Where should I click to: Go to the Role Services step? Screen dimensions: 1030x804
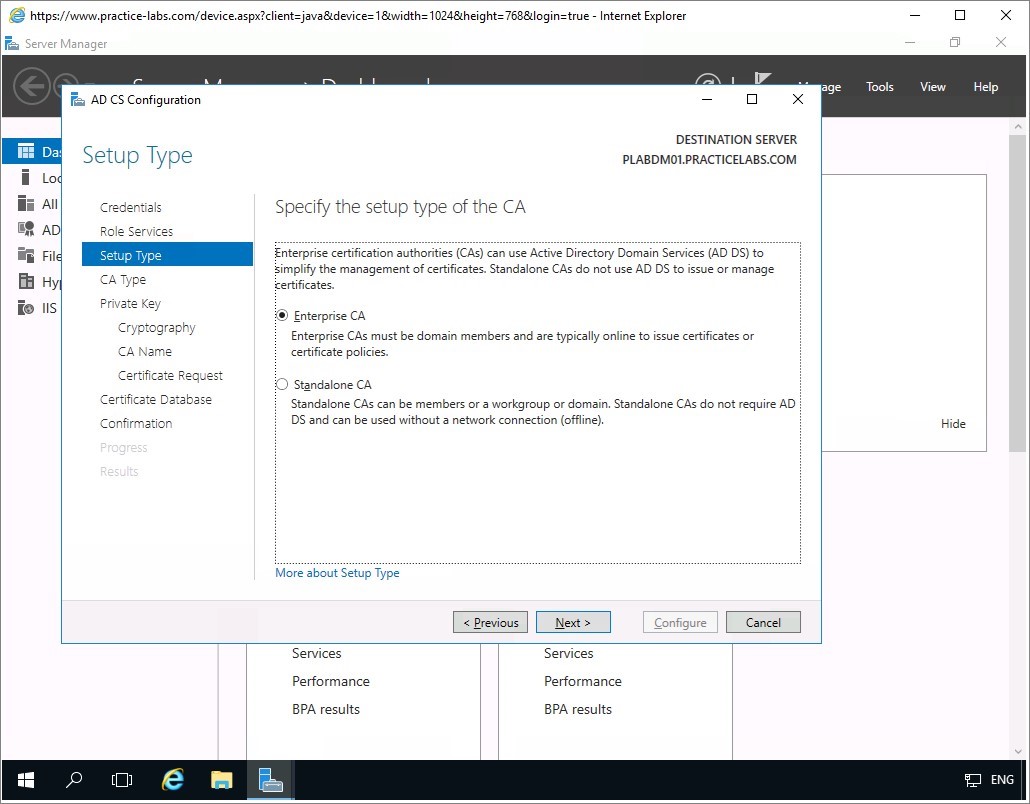(137, 231)
